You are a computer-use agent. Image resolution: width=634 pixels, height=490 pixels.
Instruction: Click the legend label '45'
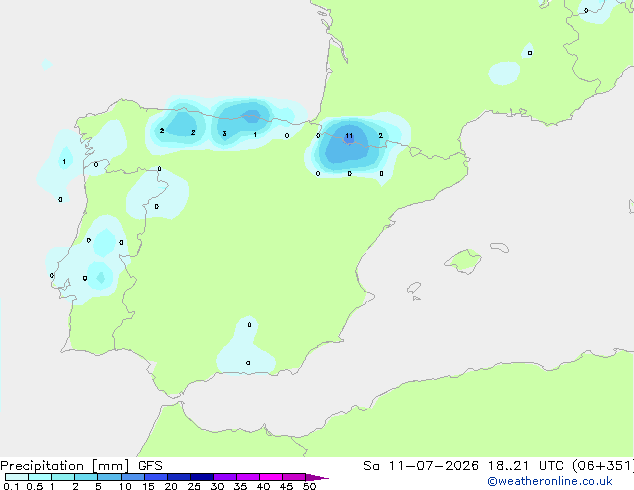(286, 486)
